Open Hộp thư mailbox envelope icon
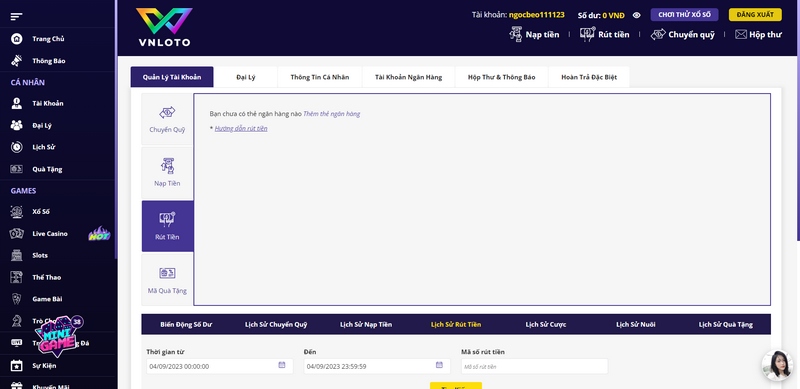Image resolution: width=800 pixels, height=389 pixels. point(741,34)
